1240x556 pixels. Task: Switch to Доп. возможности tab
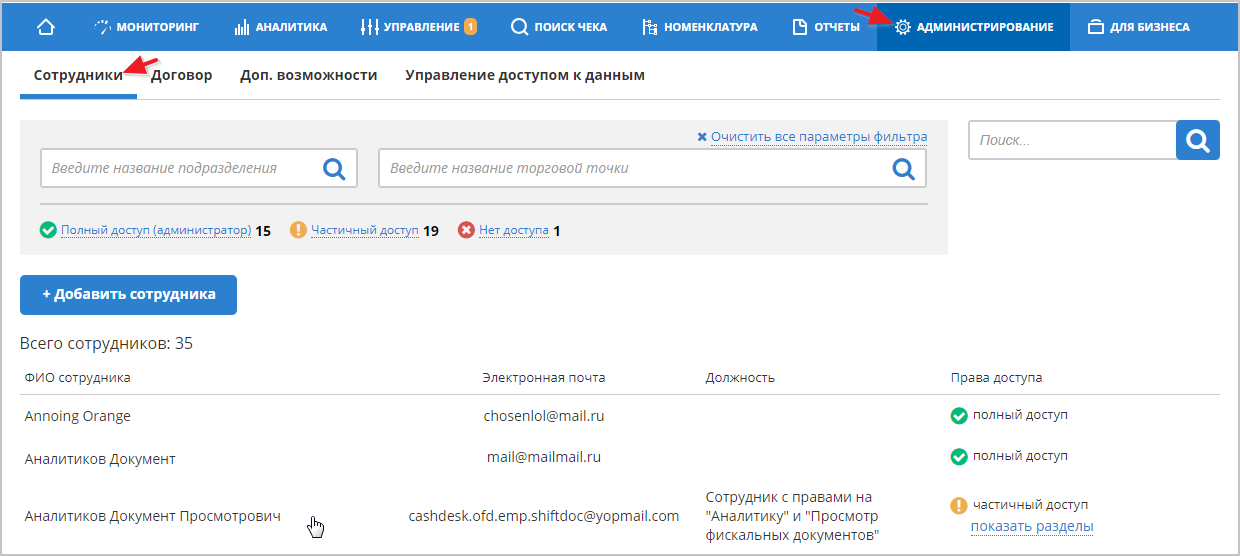tap(308, 75)
